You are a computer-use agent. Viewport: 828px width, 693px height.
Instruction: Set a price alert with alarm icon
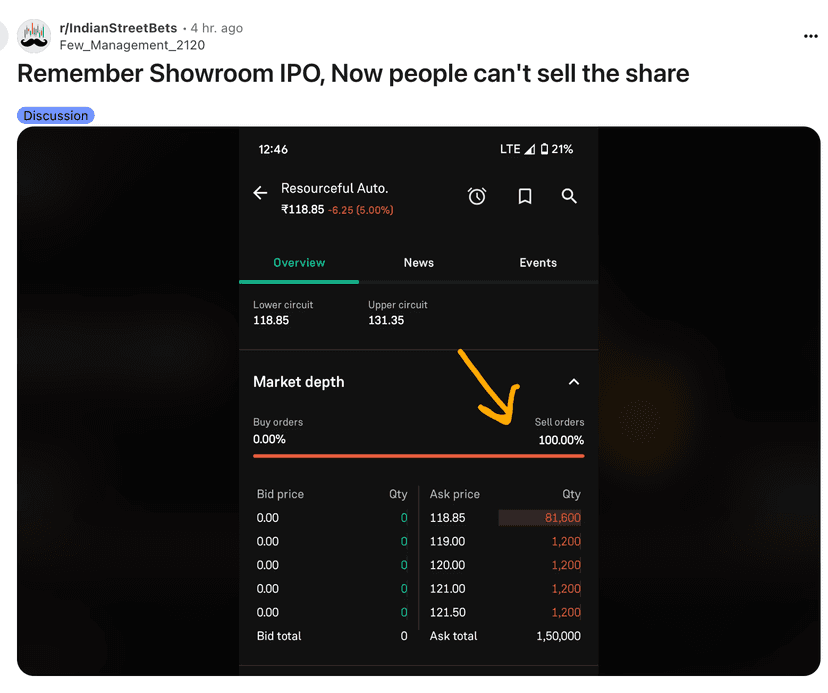coord(477,197)
